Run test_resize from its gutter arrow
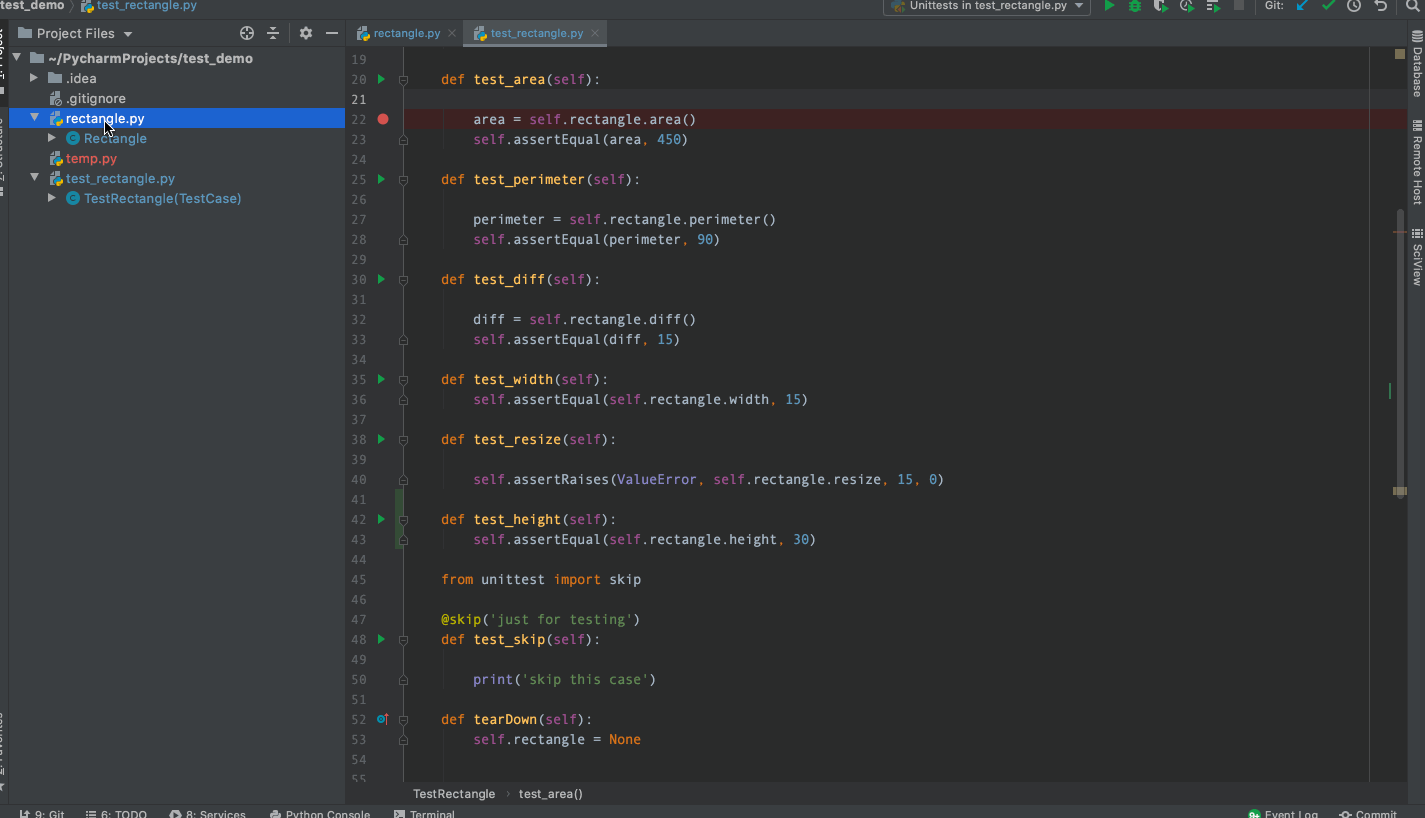Screen dimensions: 1425x818 [381, 439]
